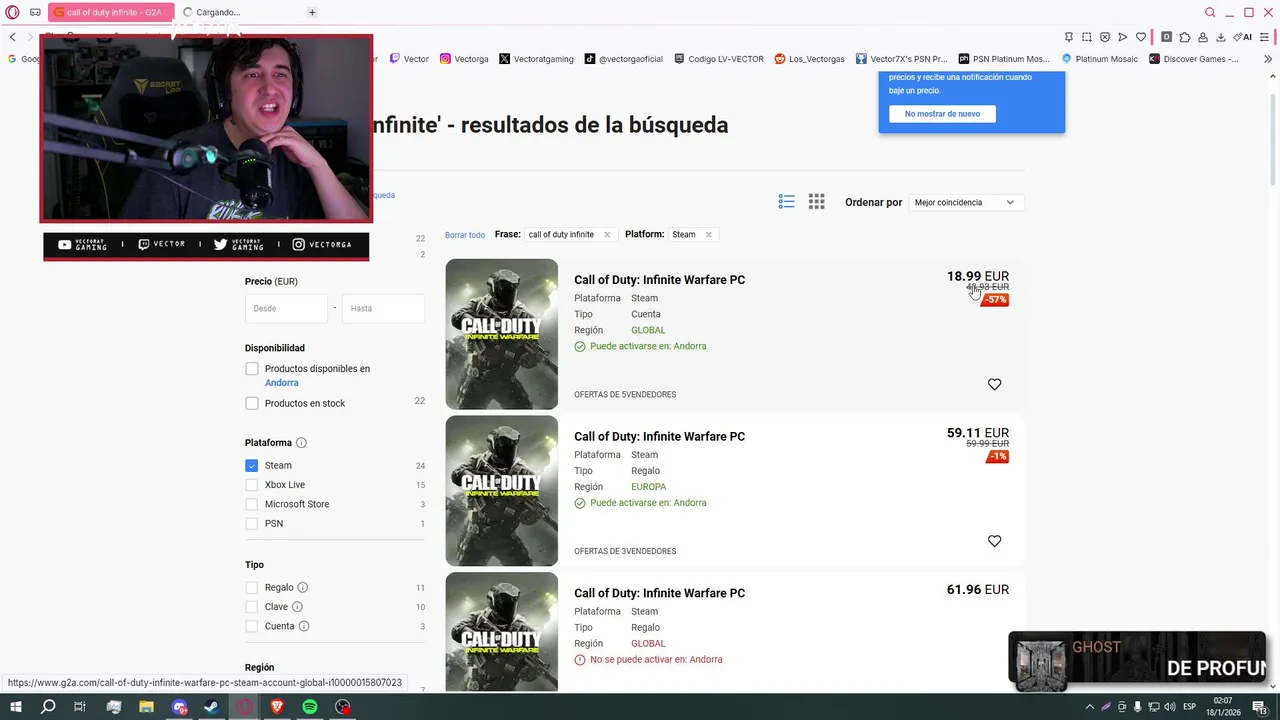The height and width of the screenshot is (720, 1280).
Task: Remove the 'call of duty infinite' phrase filter
Action: 607,235
